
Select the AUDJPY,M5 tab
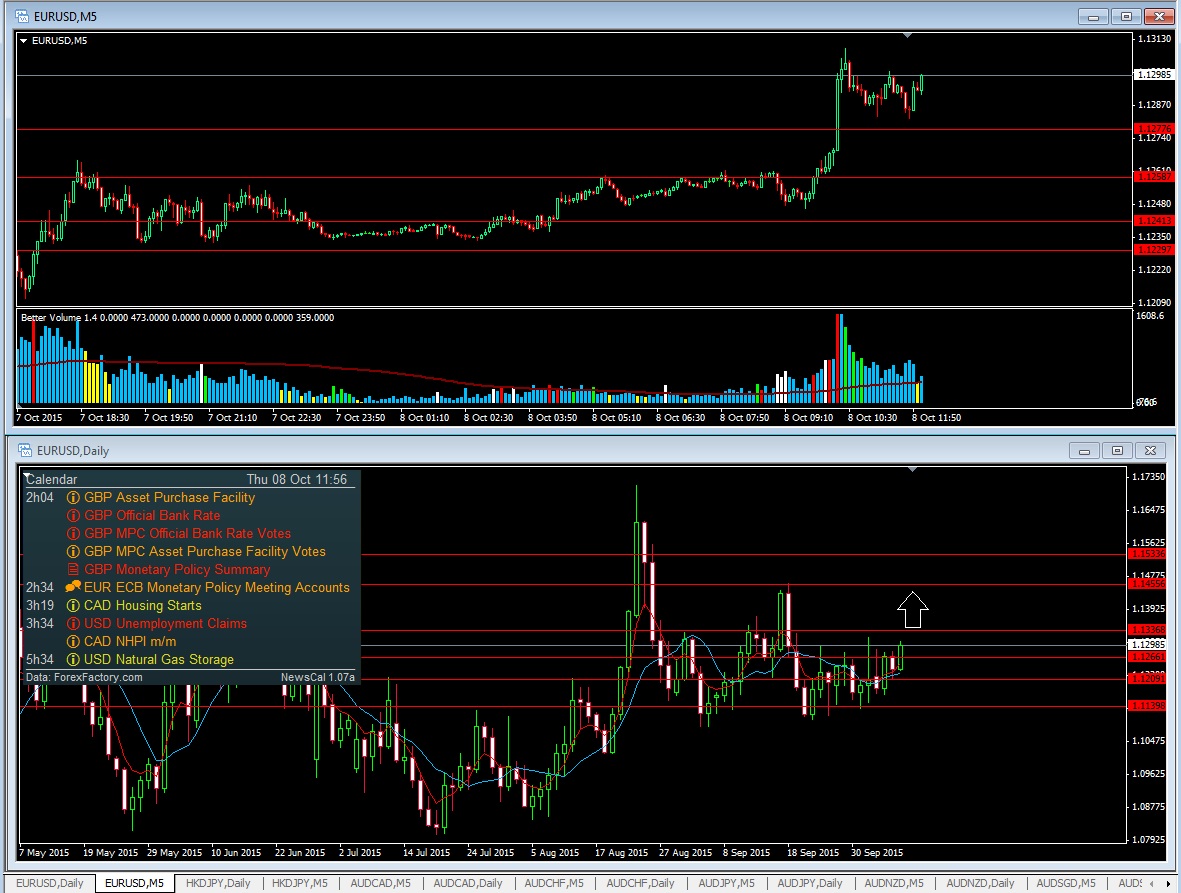point(727,883)
